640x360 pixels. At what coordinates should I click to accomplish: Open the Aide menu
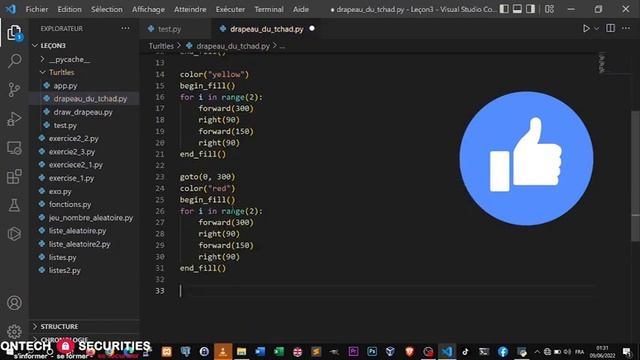(300, 9)
